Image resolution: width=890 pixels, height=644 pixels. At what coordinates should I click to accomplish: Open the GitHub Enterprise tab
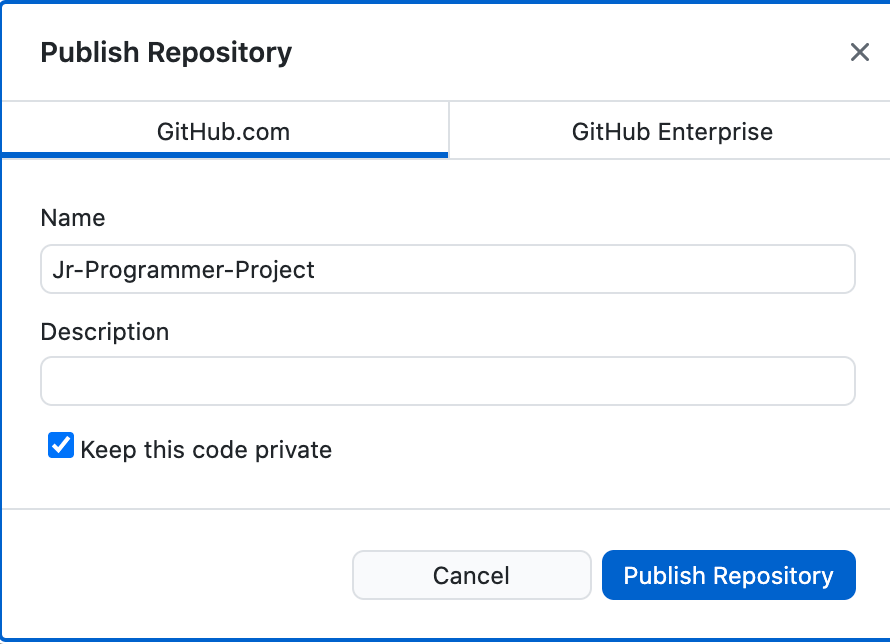[x=671, y=131]
